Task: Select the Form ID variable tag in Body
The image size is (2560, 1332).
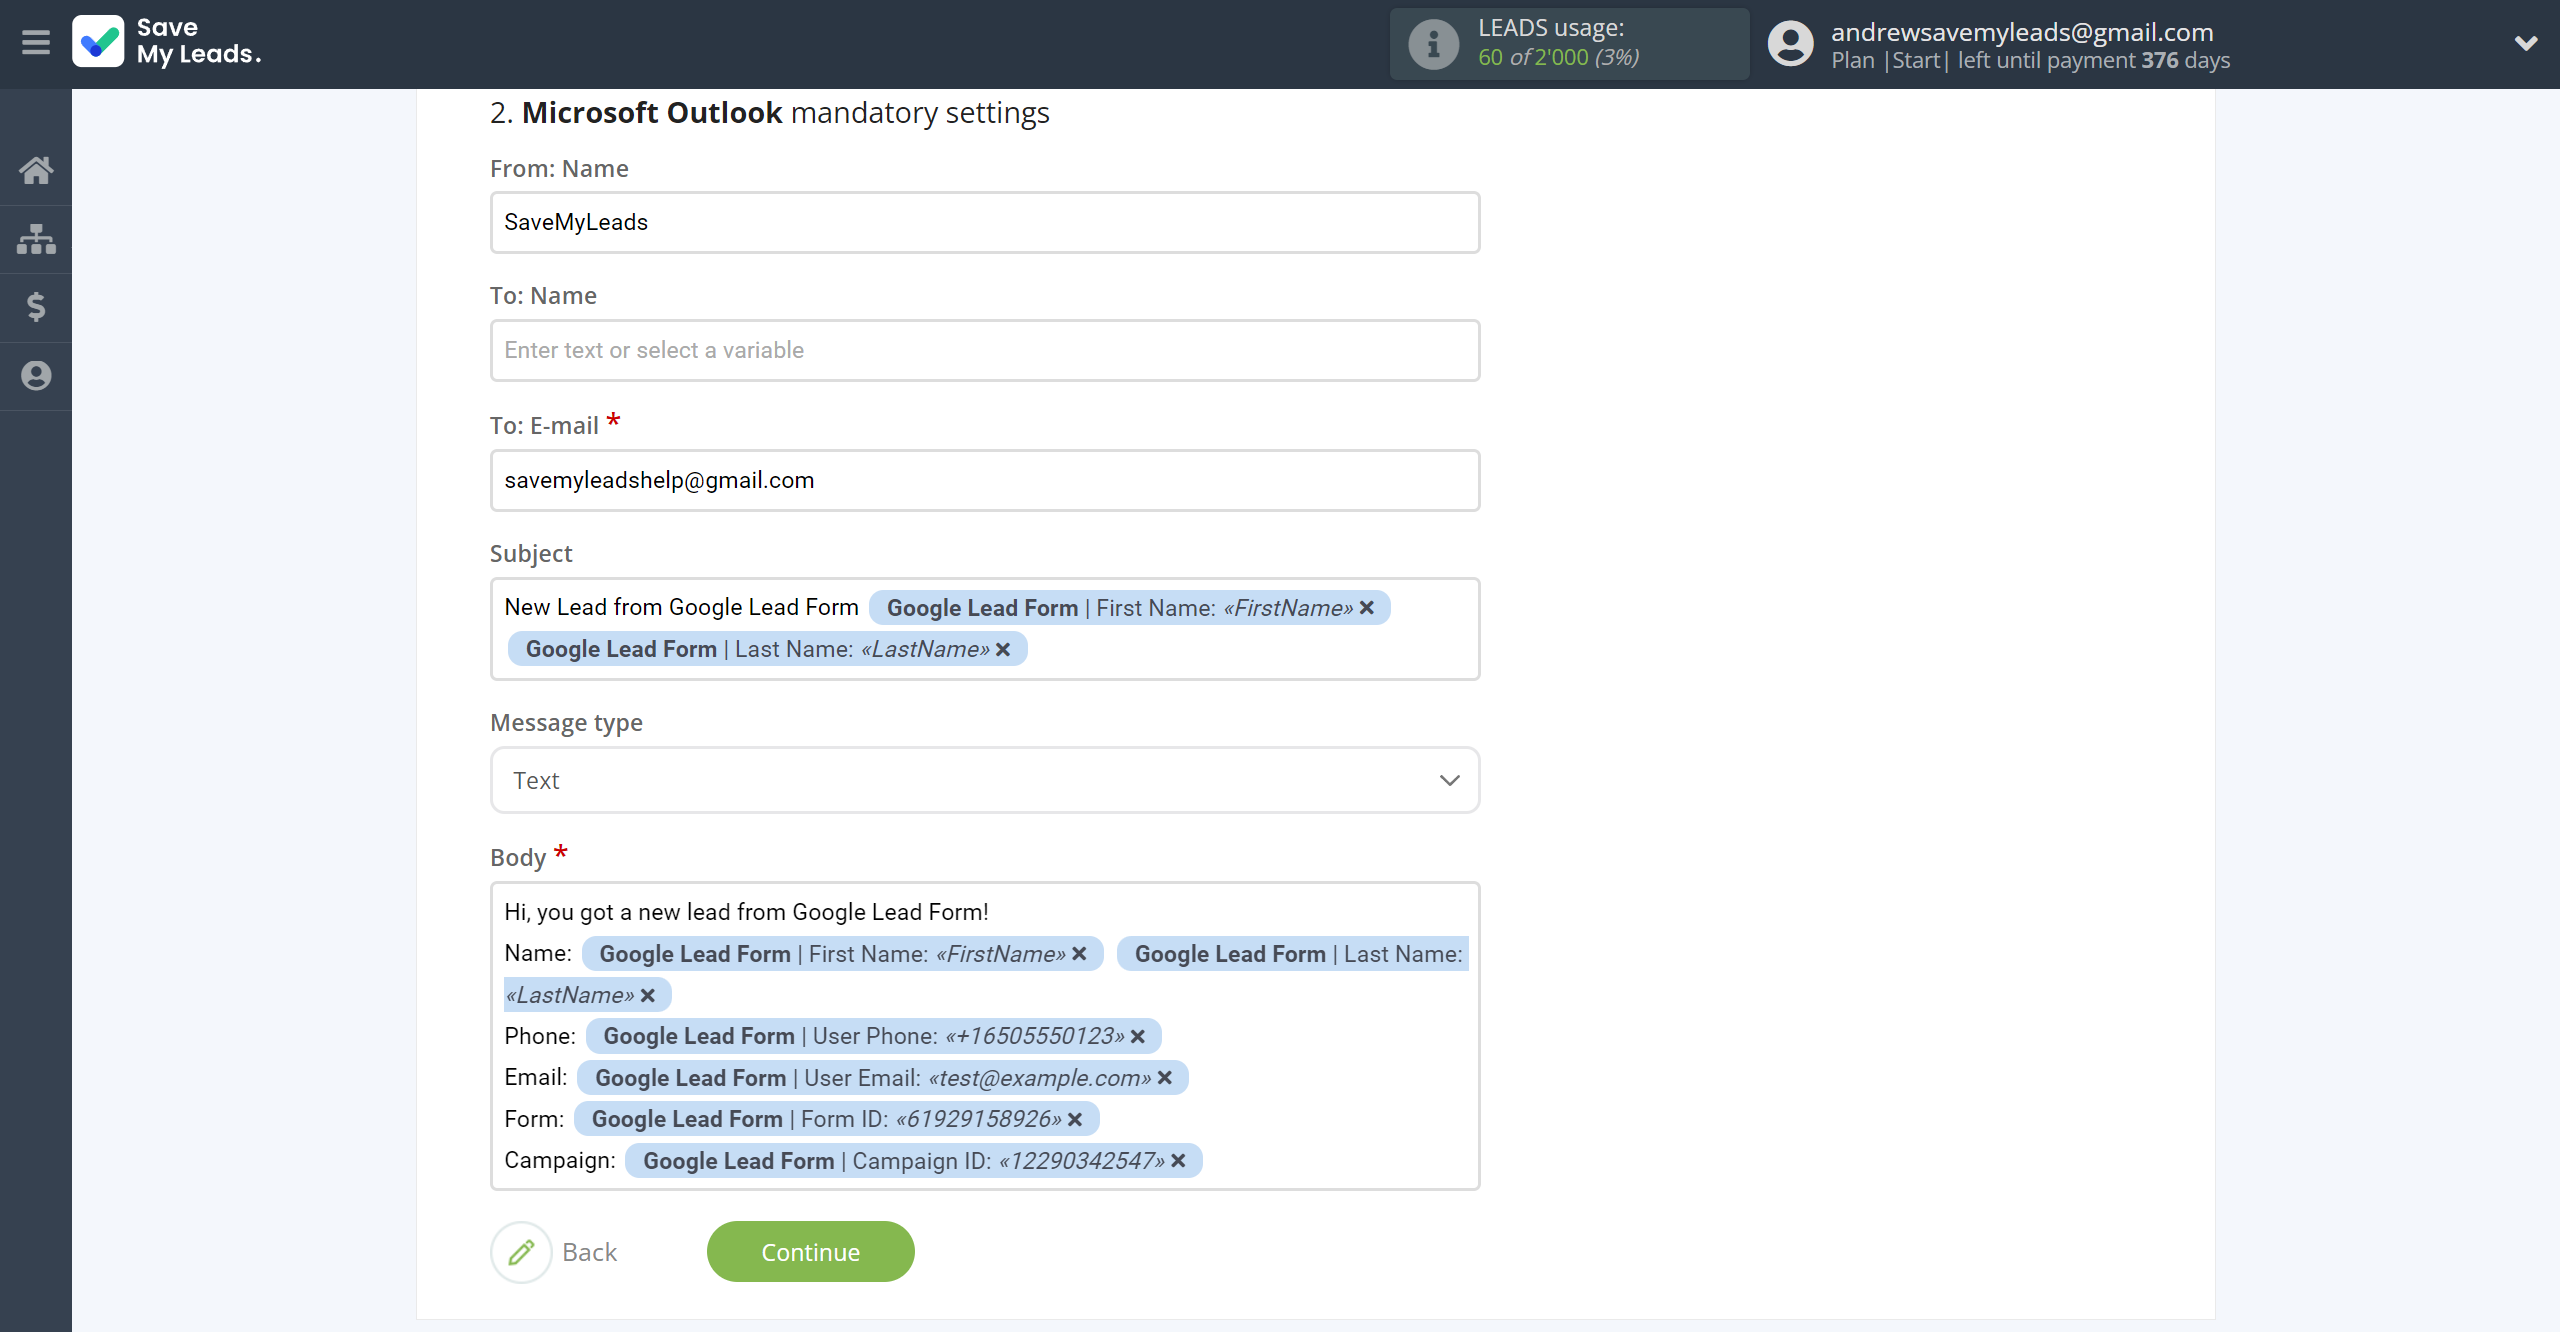Action: 836,1119
